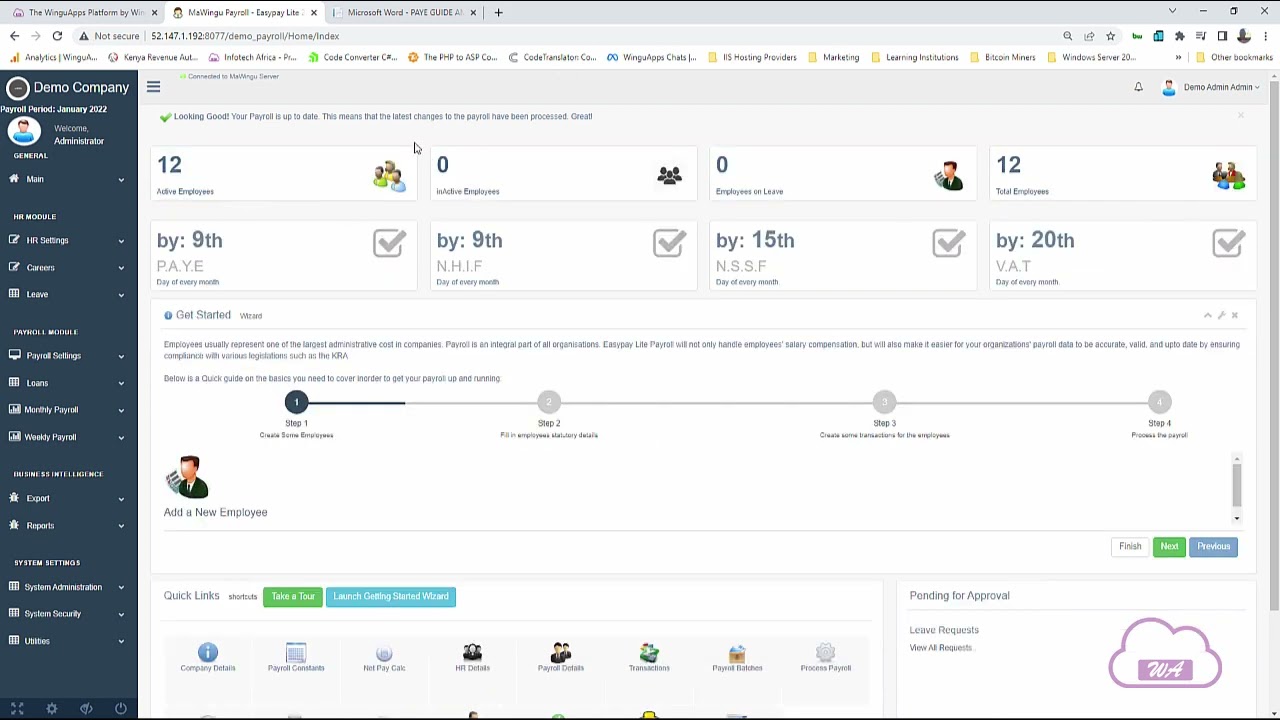Click the N.H.I.F due date check icon

pyautogui.click(x=669, y=243)
